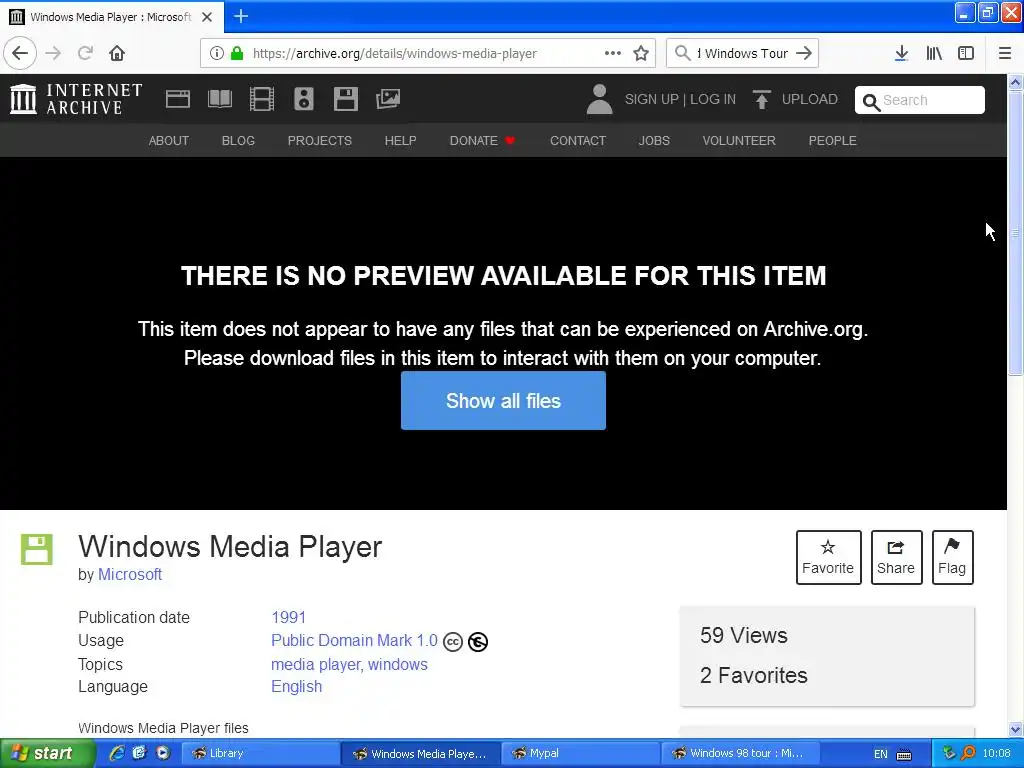Open the Audio speaker icon
Viewport: 1024px width, 768px height.
304,99
